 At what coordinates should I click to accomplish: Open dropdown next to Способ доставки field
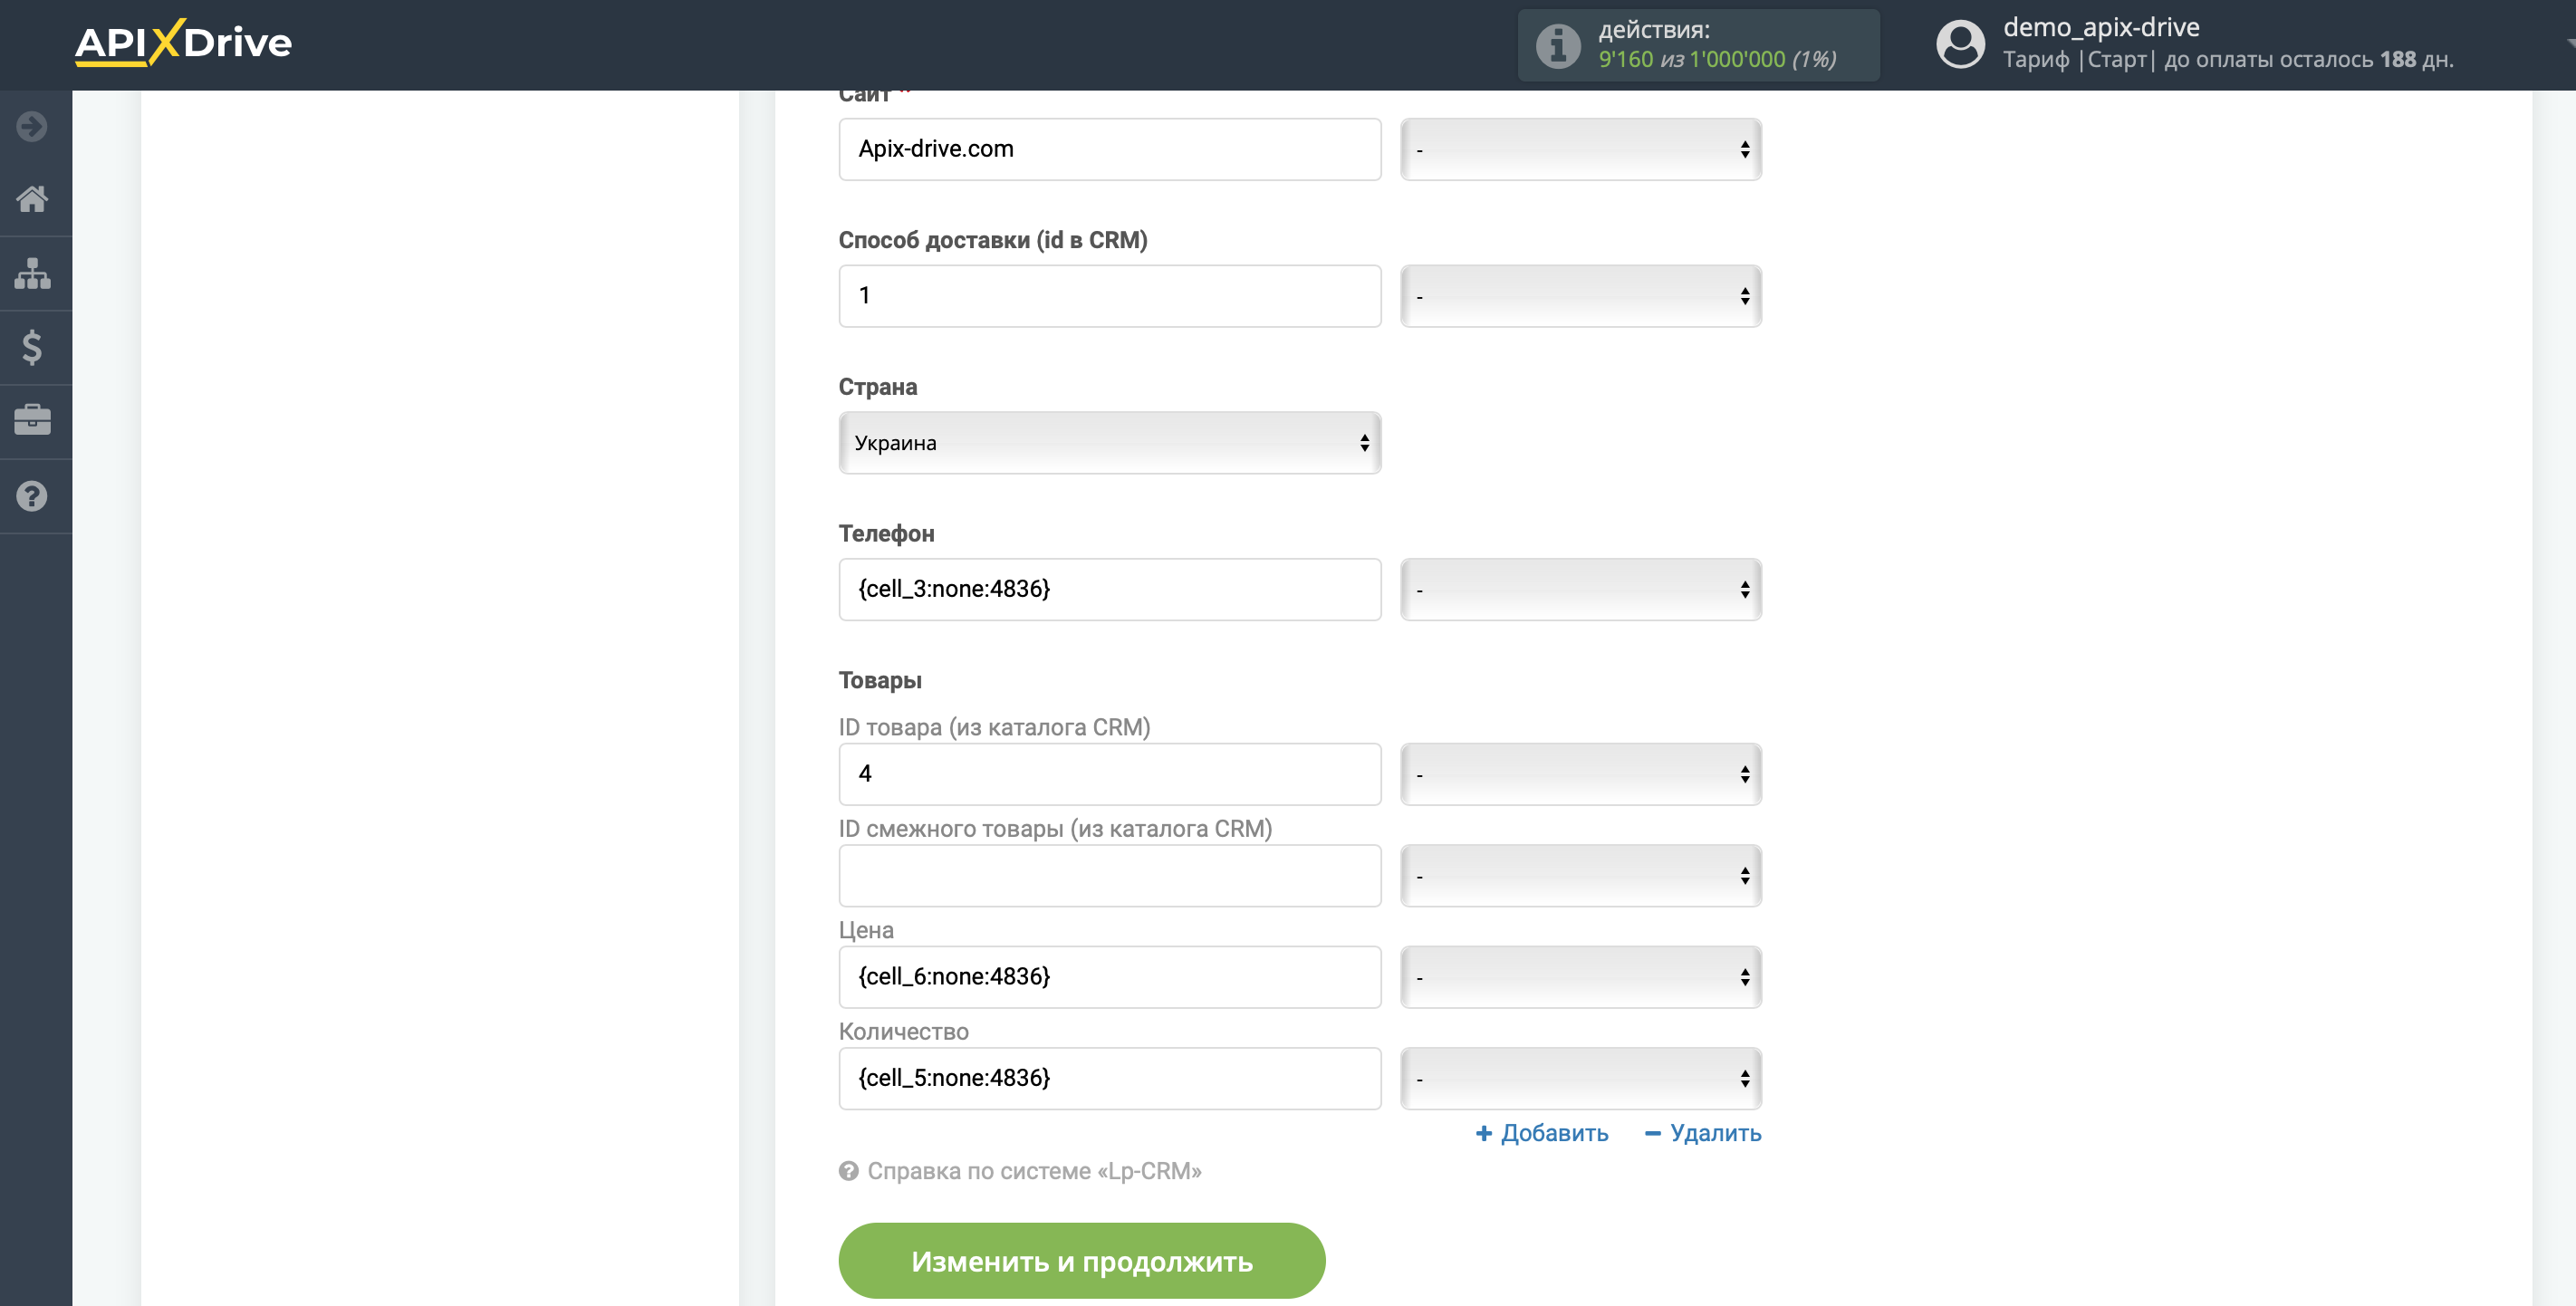(1581, 296)
